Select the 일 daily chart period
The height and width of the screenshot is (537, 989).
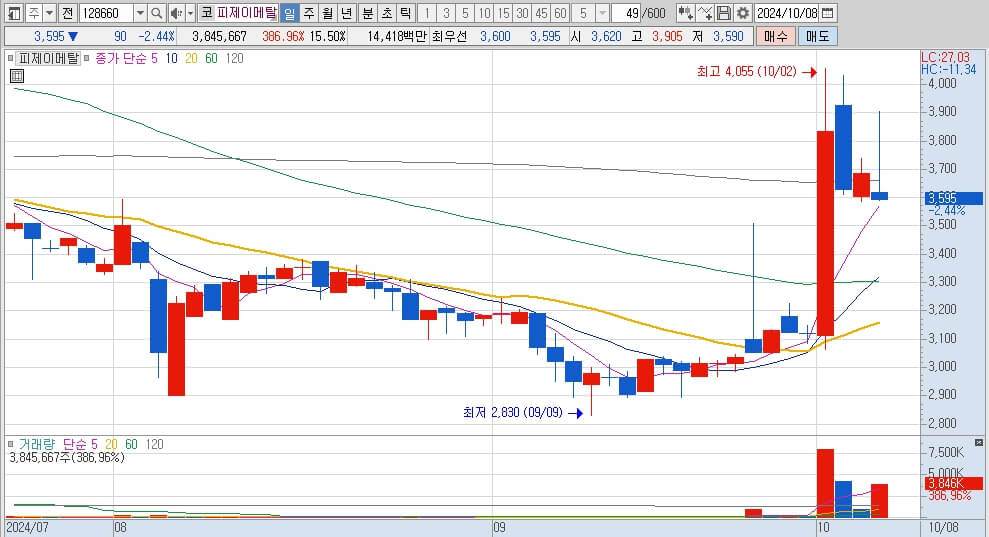tap(290, 13)
